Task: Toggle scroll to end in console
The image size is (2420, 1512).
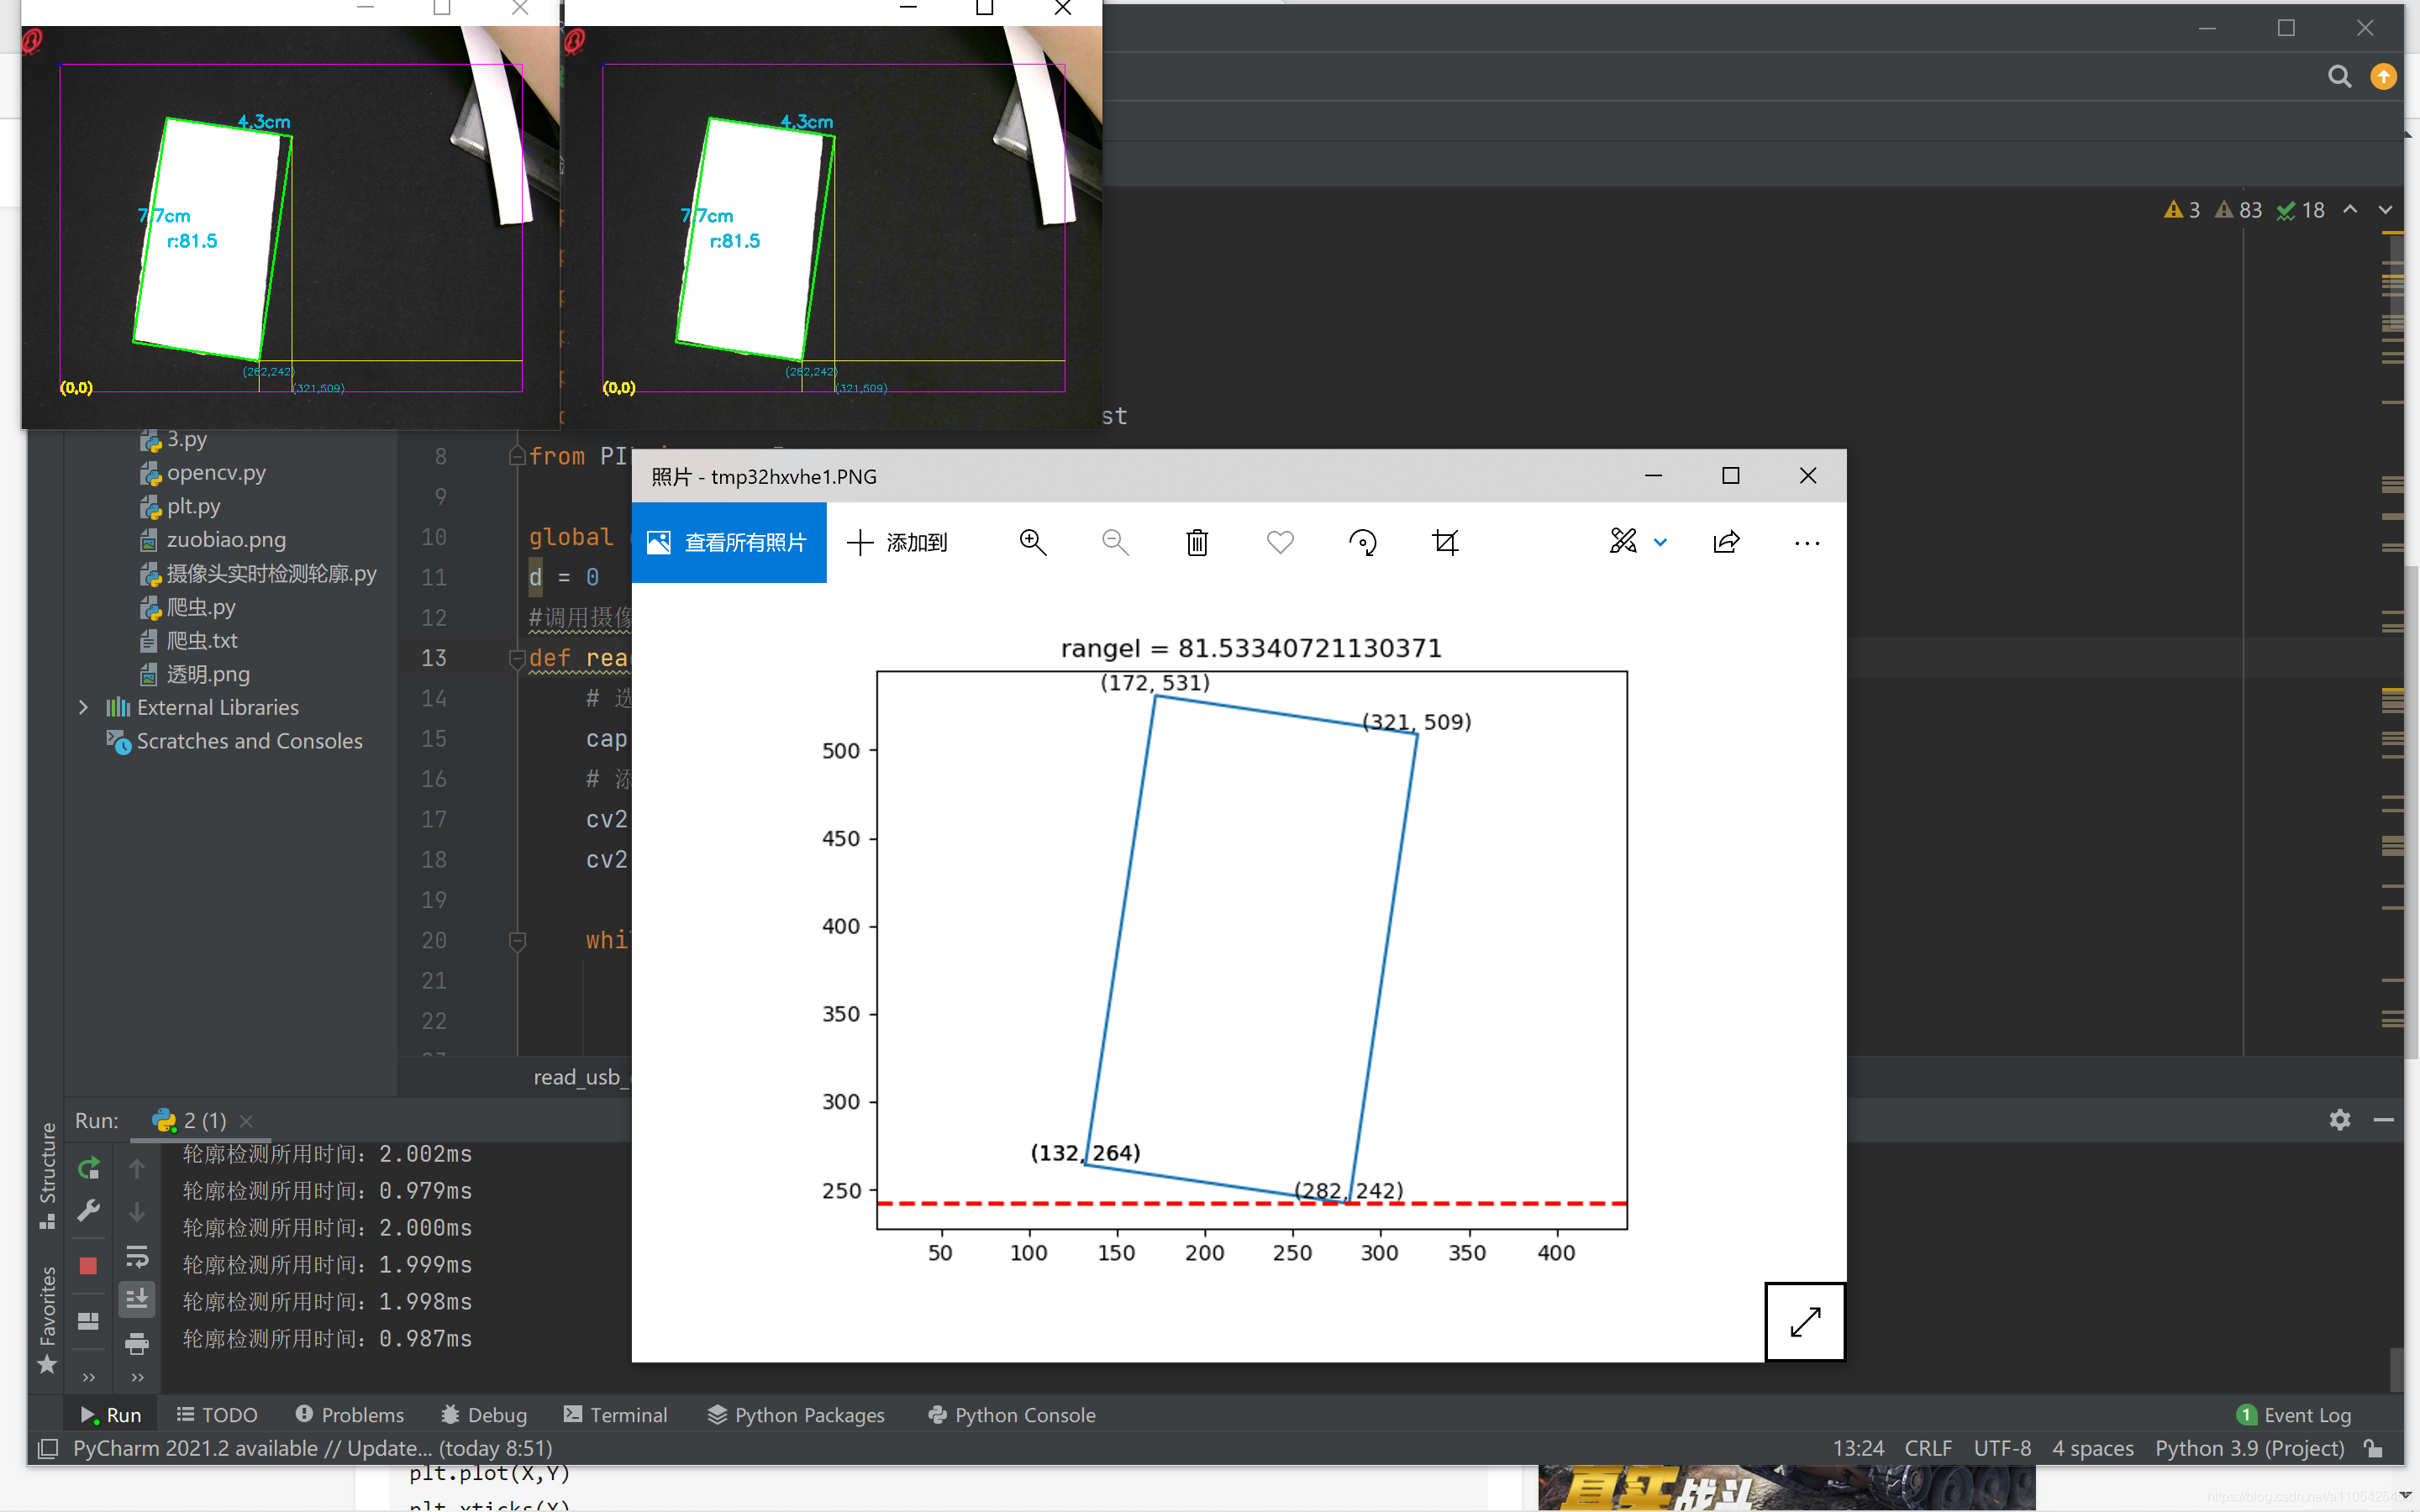Action: pos(137,1299)
